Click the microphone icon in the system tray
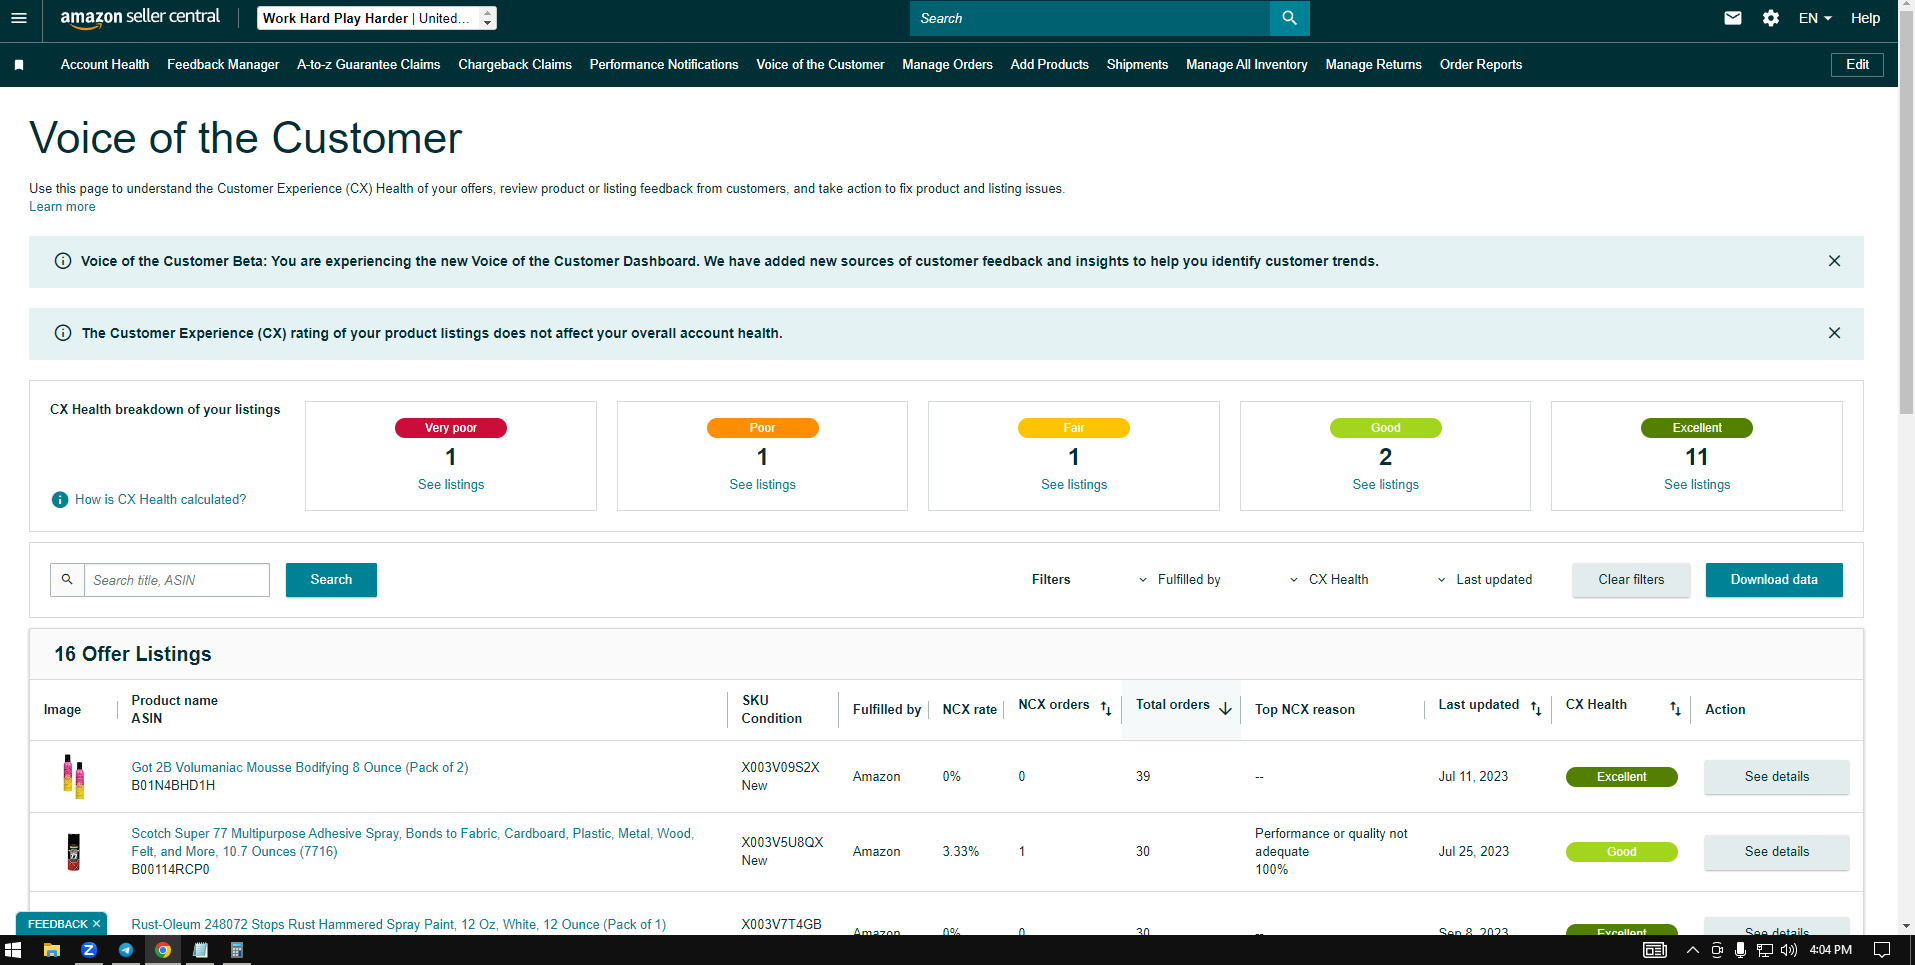The height and width of the screenshot is (965, 1915). 1741,950
